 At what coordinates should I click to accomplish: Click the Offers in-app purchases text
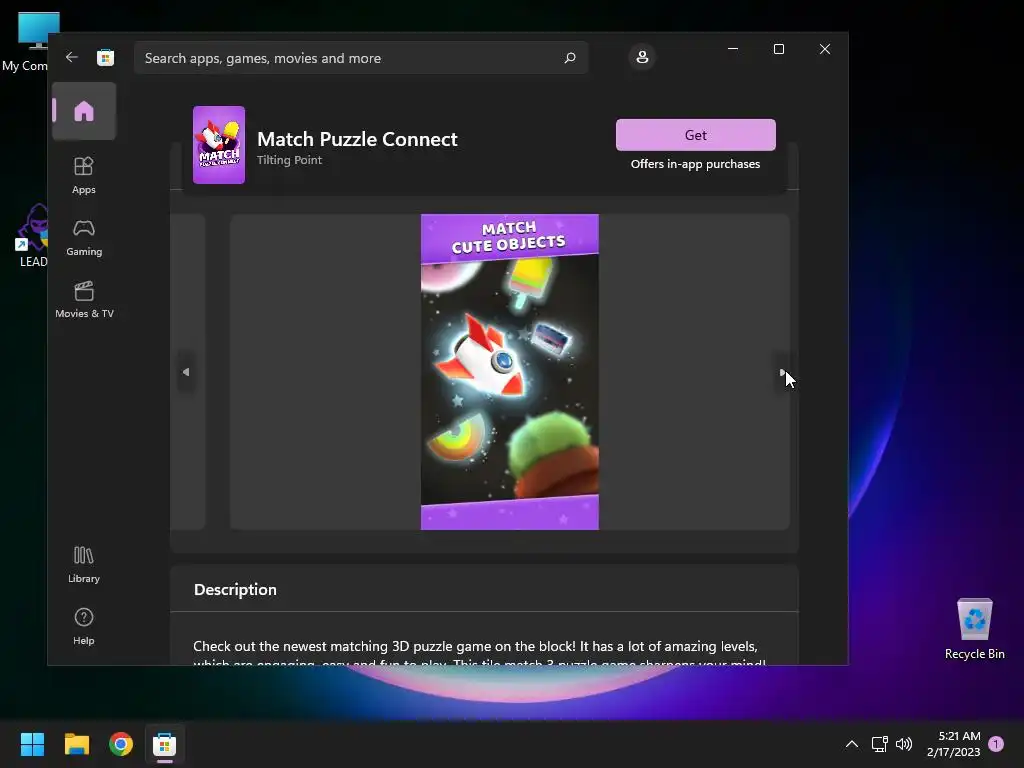[696, 164]
